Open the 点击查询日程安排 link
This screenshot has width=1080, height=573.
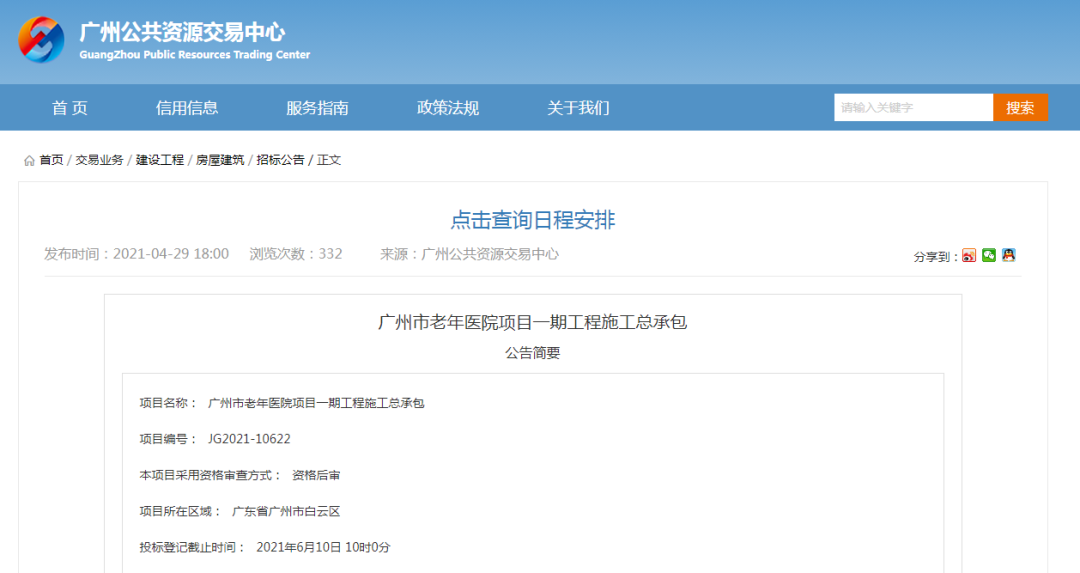532,220
